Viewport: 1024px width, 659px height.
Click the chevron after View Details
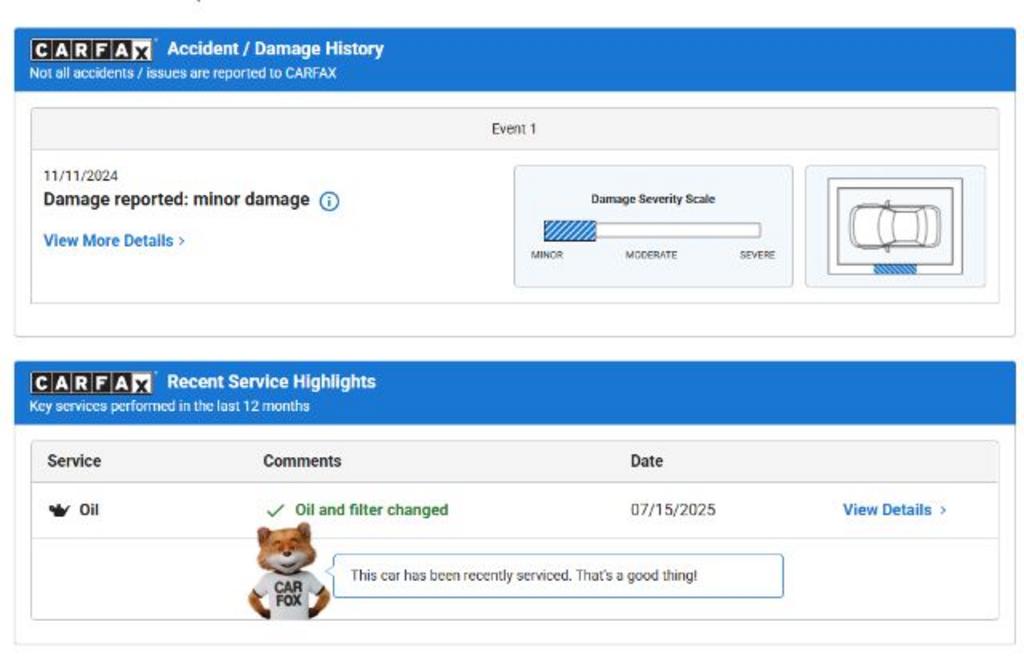point(942,510)
